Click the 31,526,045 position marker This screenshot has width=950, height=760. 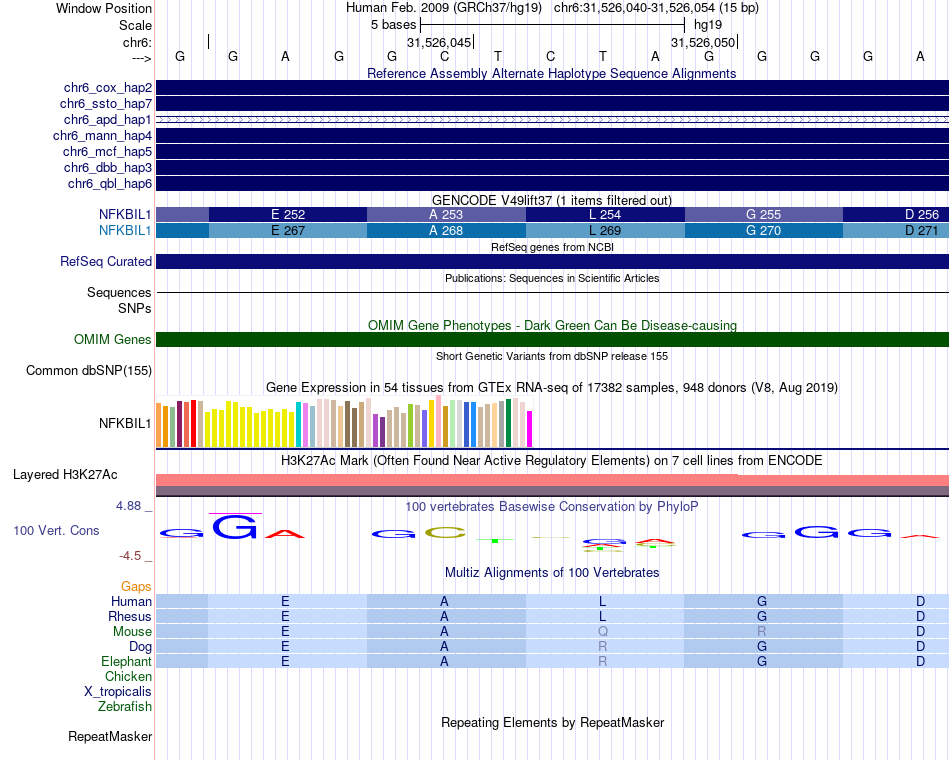pyautogui.click(x=440, y=42)
